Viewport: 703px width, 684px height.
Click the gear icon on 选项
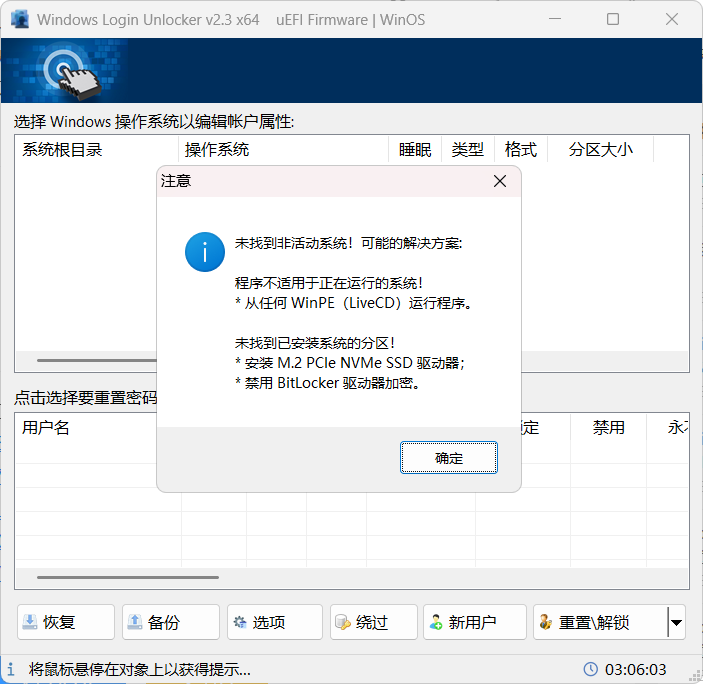pyautogui.click(x=240, y=622)
